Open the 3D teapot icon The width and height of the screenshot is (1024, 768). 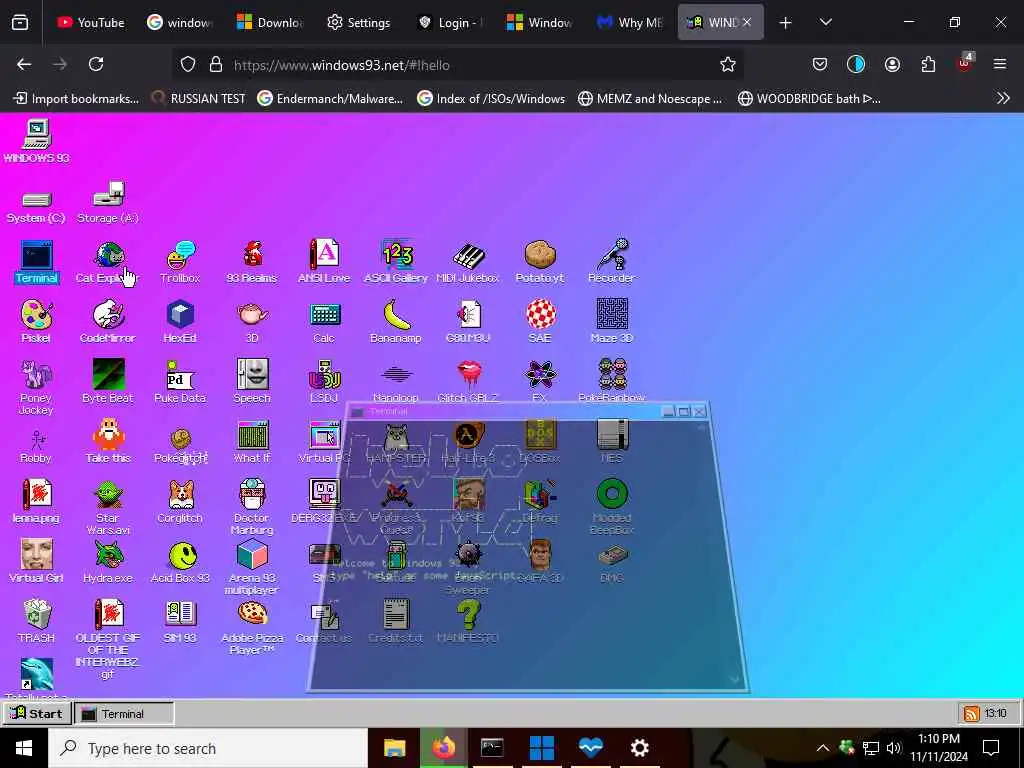[252, 321]
